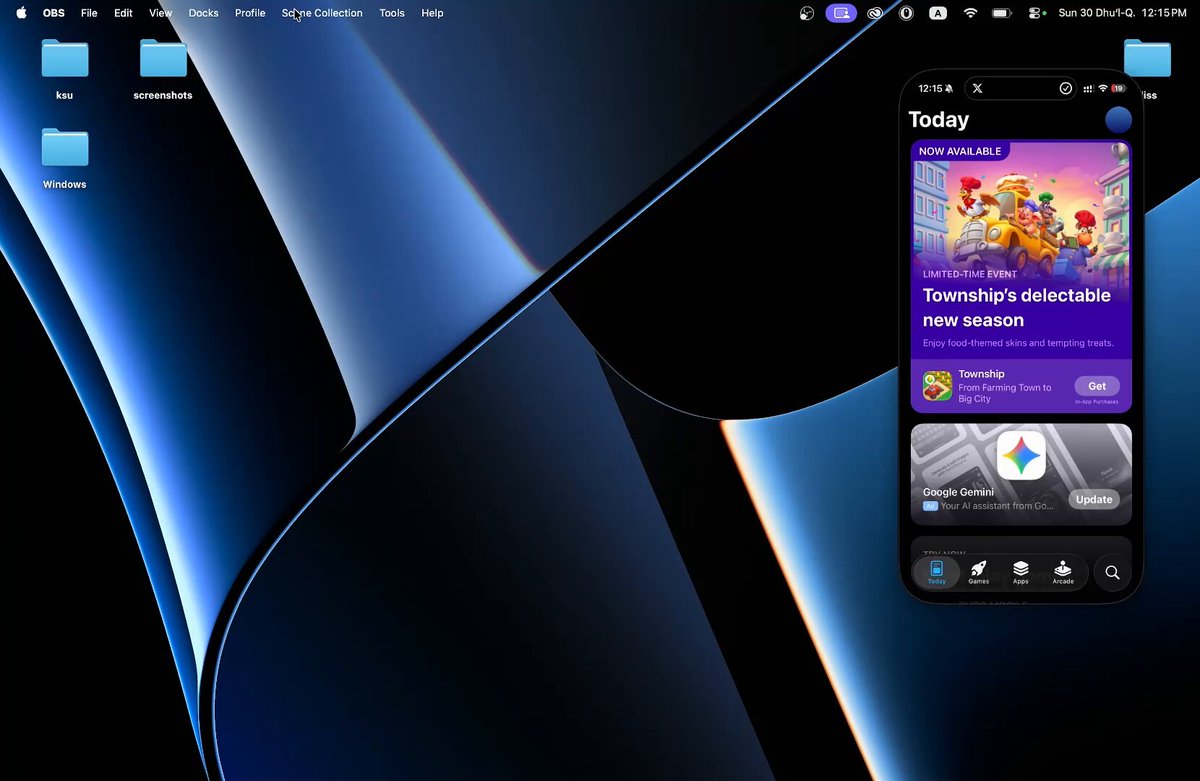Click the purple screen mirroring status icon

(841, 13)
